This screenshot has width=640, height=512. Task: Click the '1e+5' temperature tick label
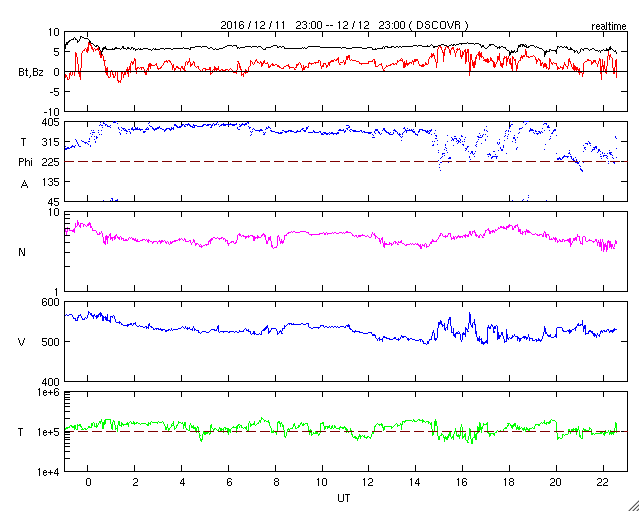[48, 432]
